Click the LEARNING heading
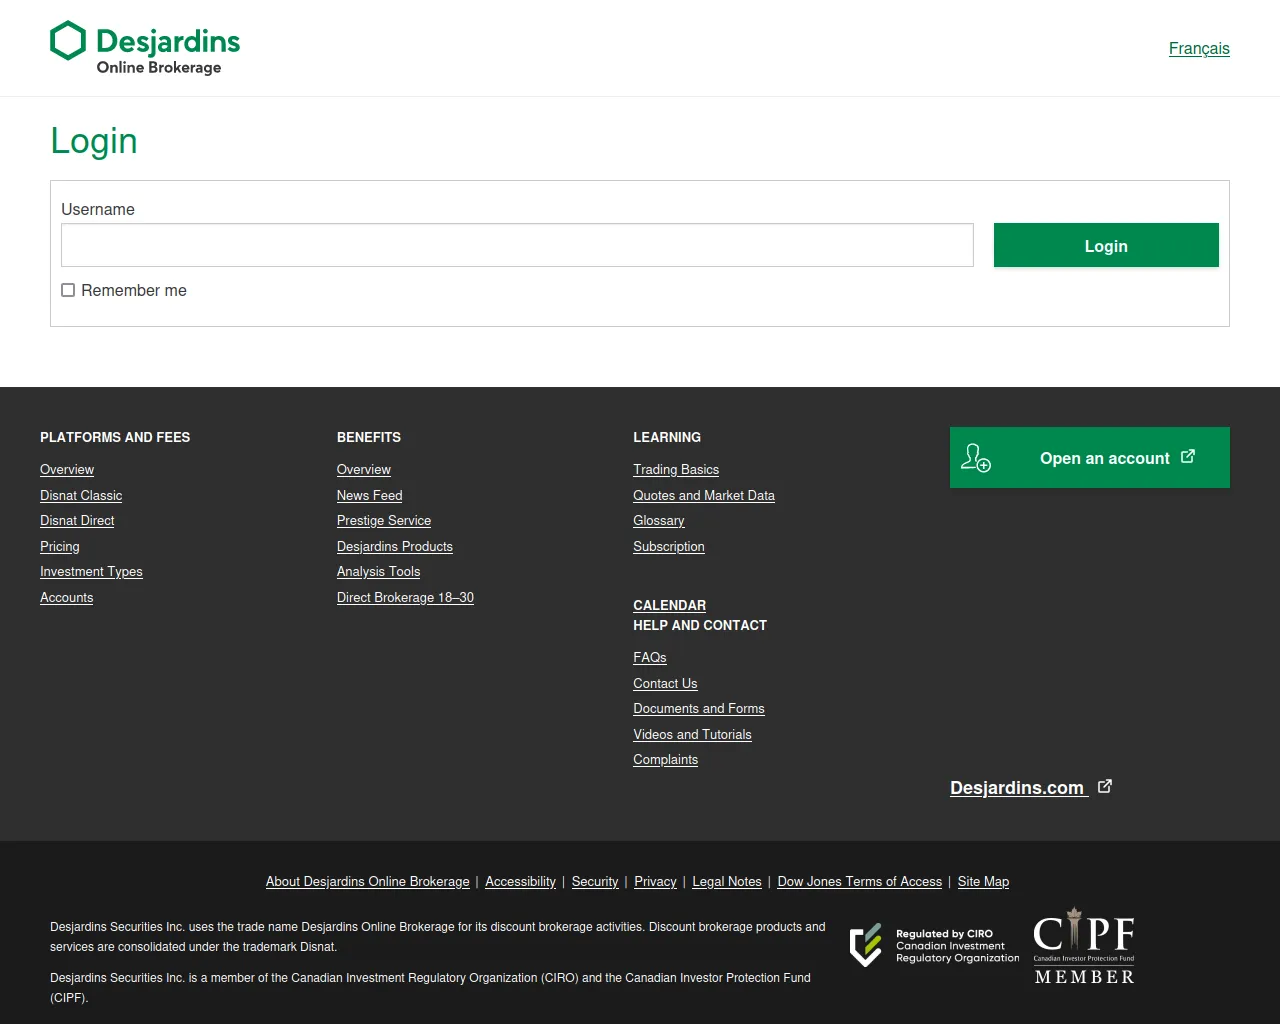 point(667,437)
